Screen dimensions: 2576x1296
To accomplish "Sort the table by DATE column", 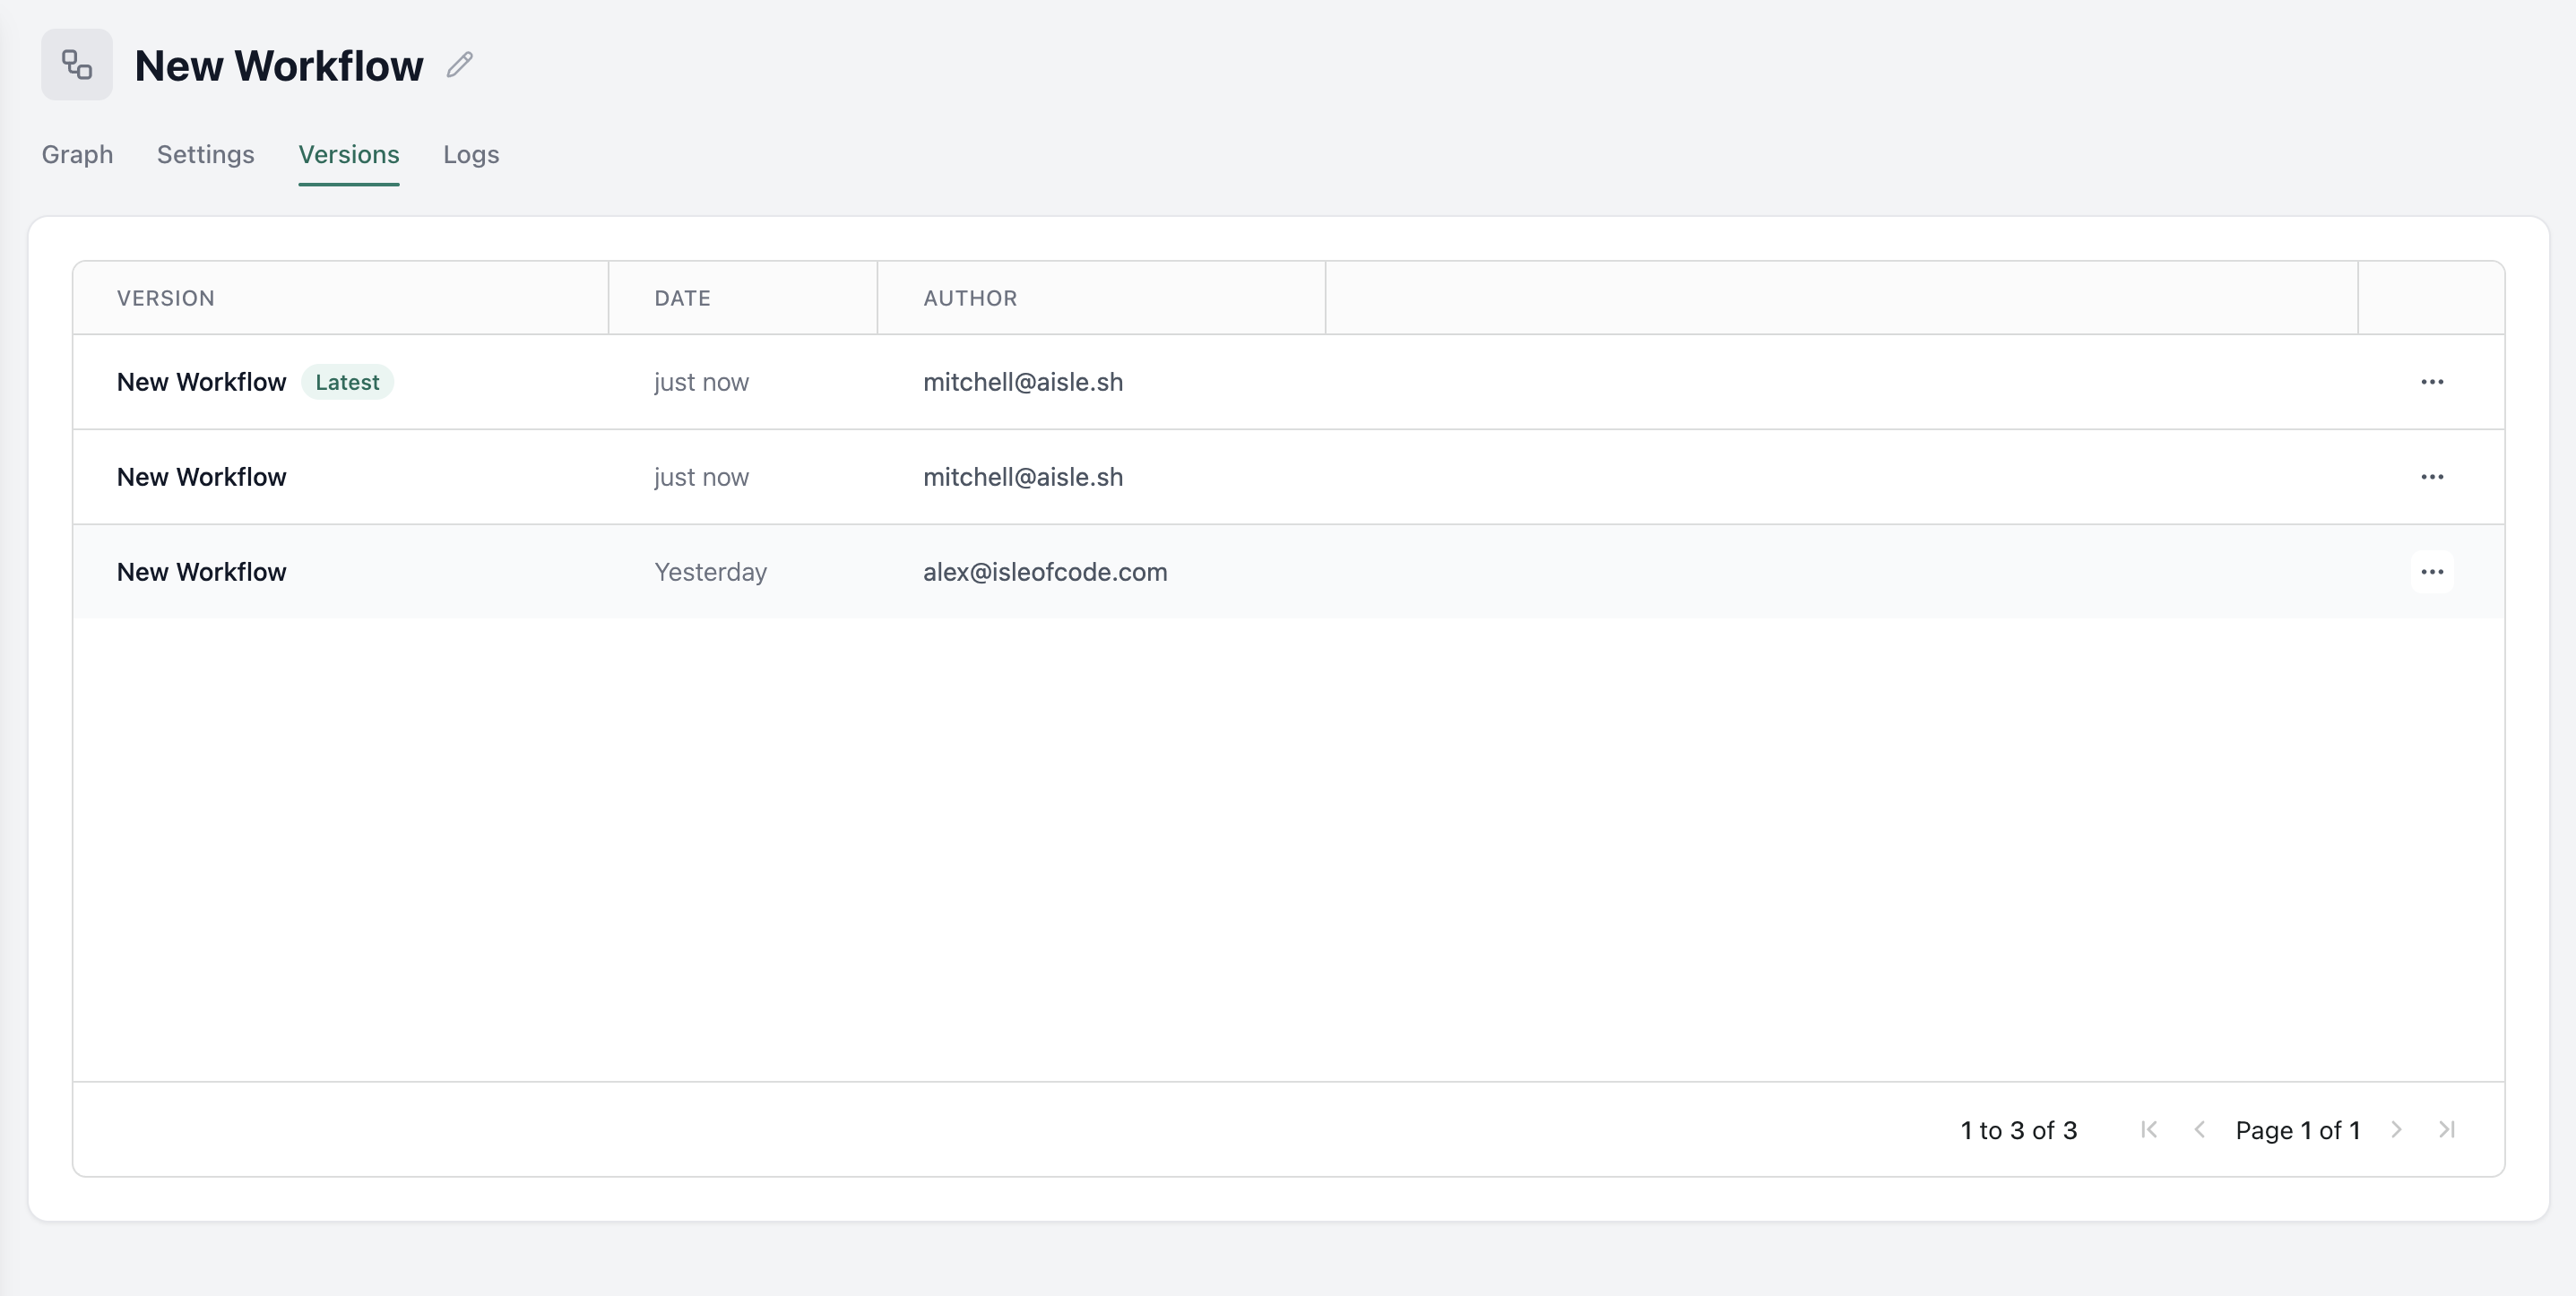I will [682, 297].
